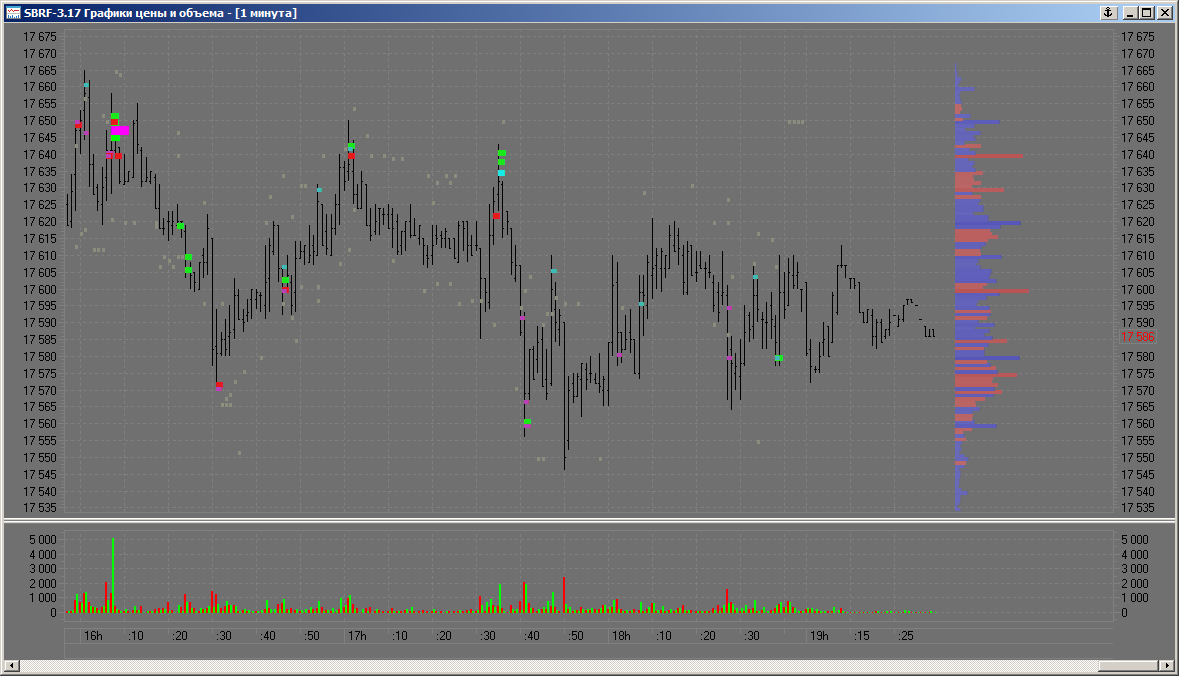Maximize the SBRF-3.17 chart window
This screenshot has height=676, width=1179.
click(1147, 13)
